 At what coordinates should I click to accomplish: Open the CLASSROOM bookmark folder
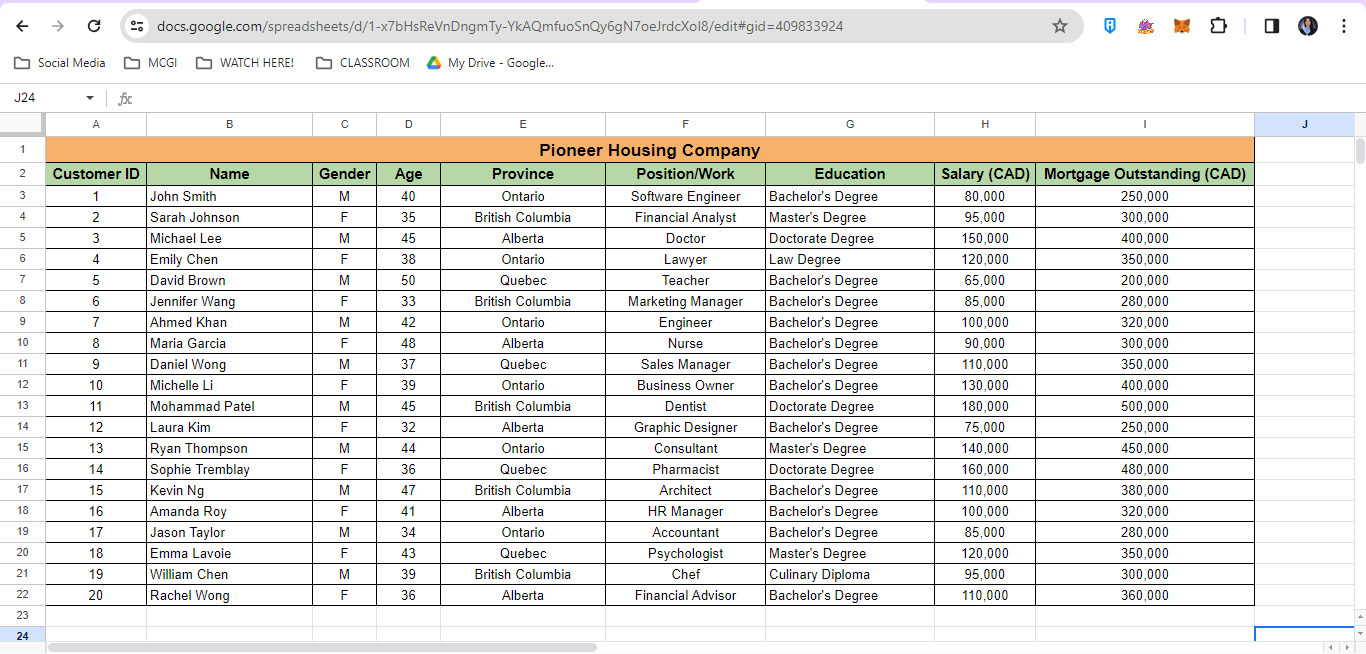363,63
